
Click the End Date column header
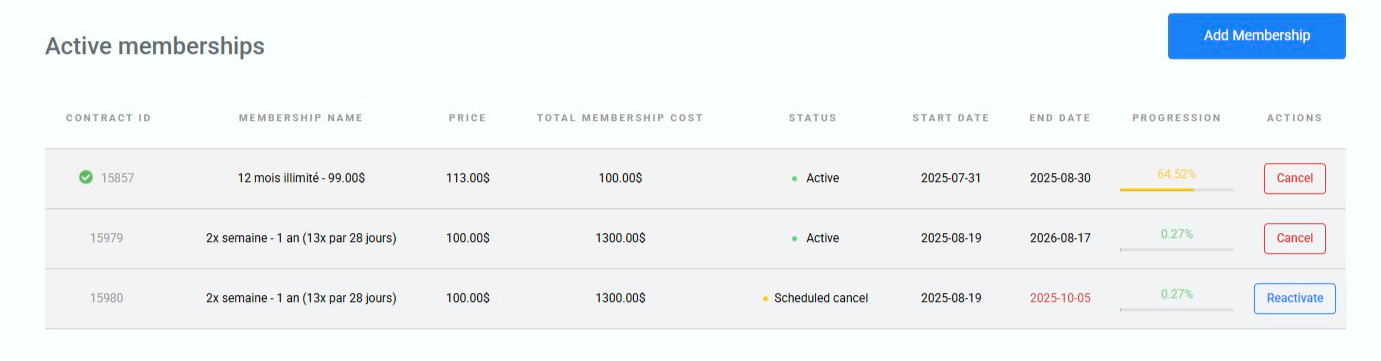click(x=1060, y=118)
